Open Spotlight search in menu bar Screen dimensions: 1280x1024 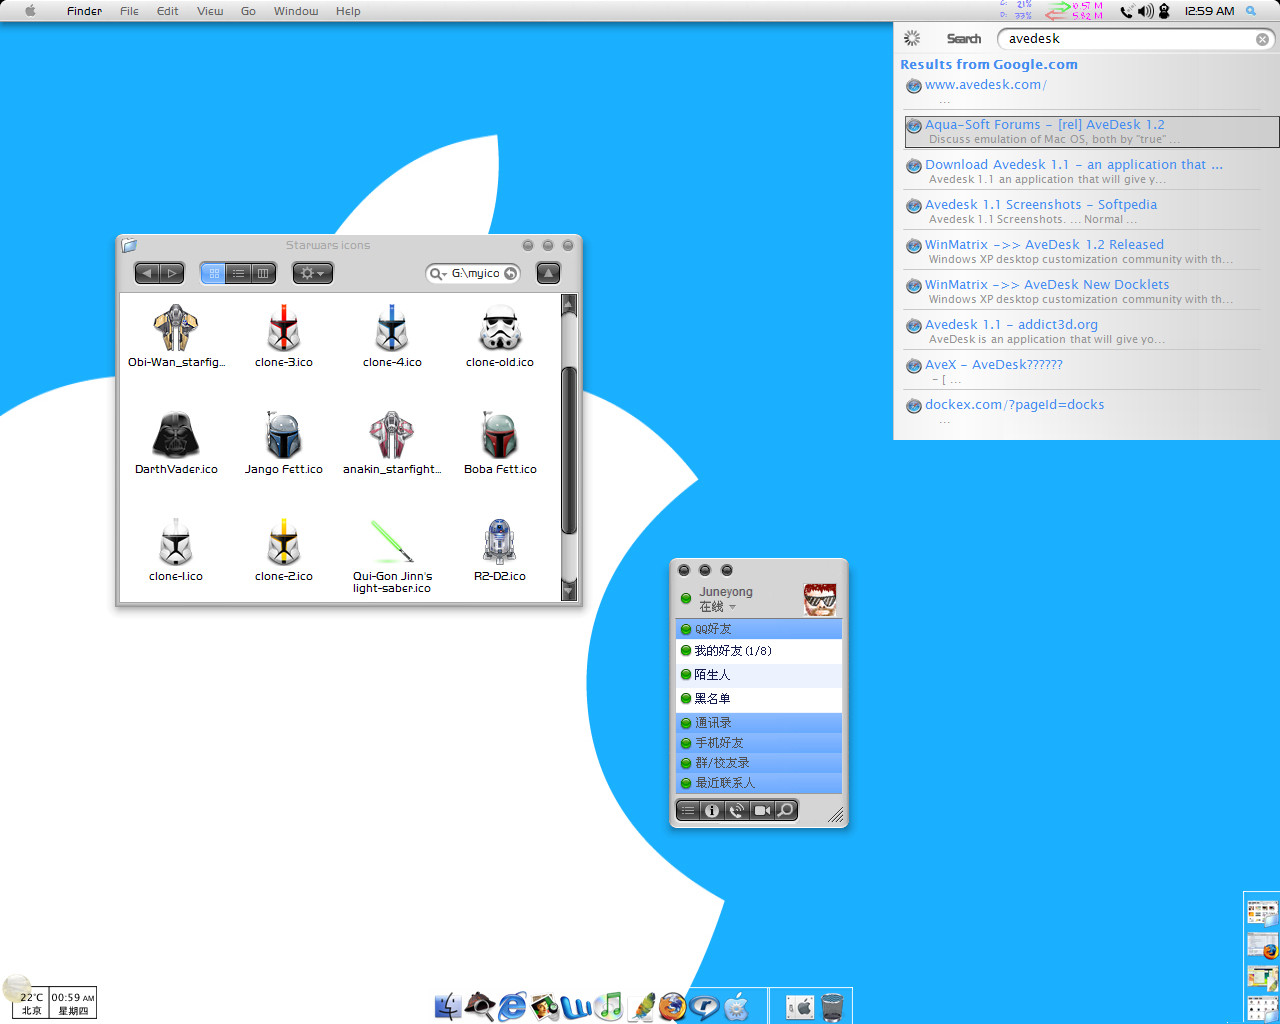[x=1251, y=11]
